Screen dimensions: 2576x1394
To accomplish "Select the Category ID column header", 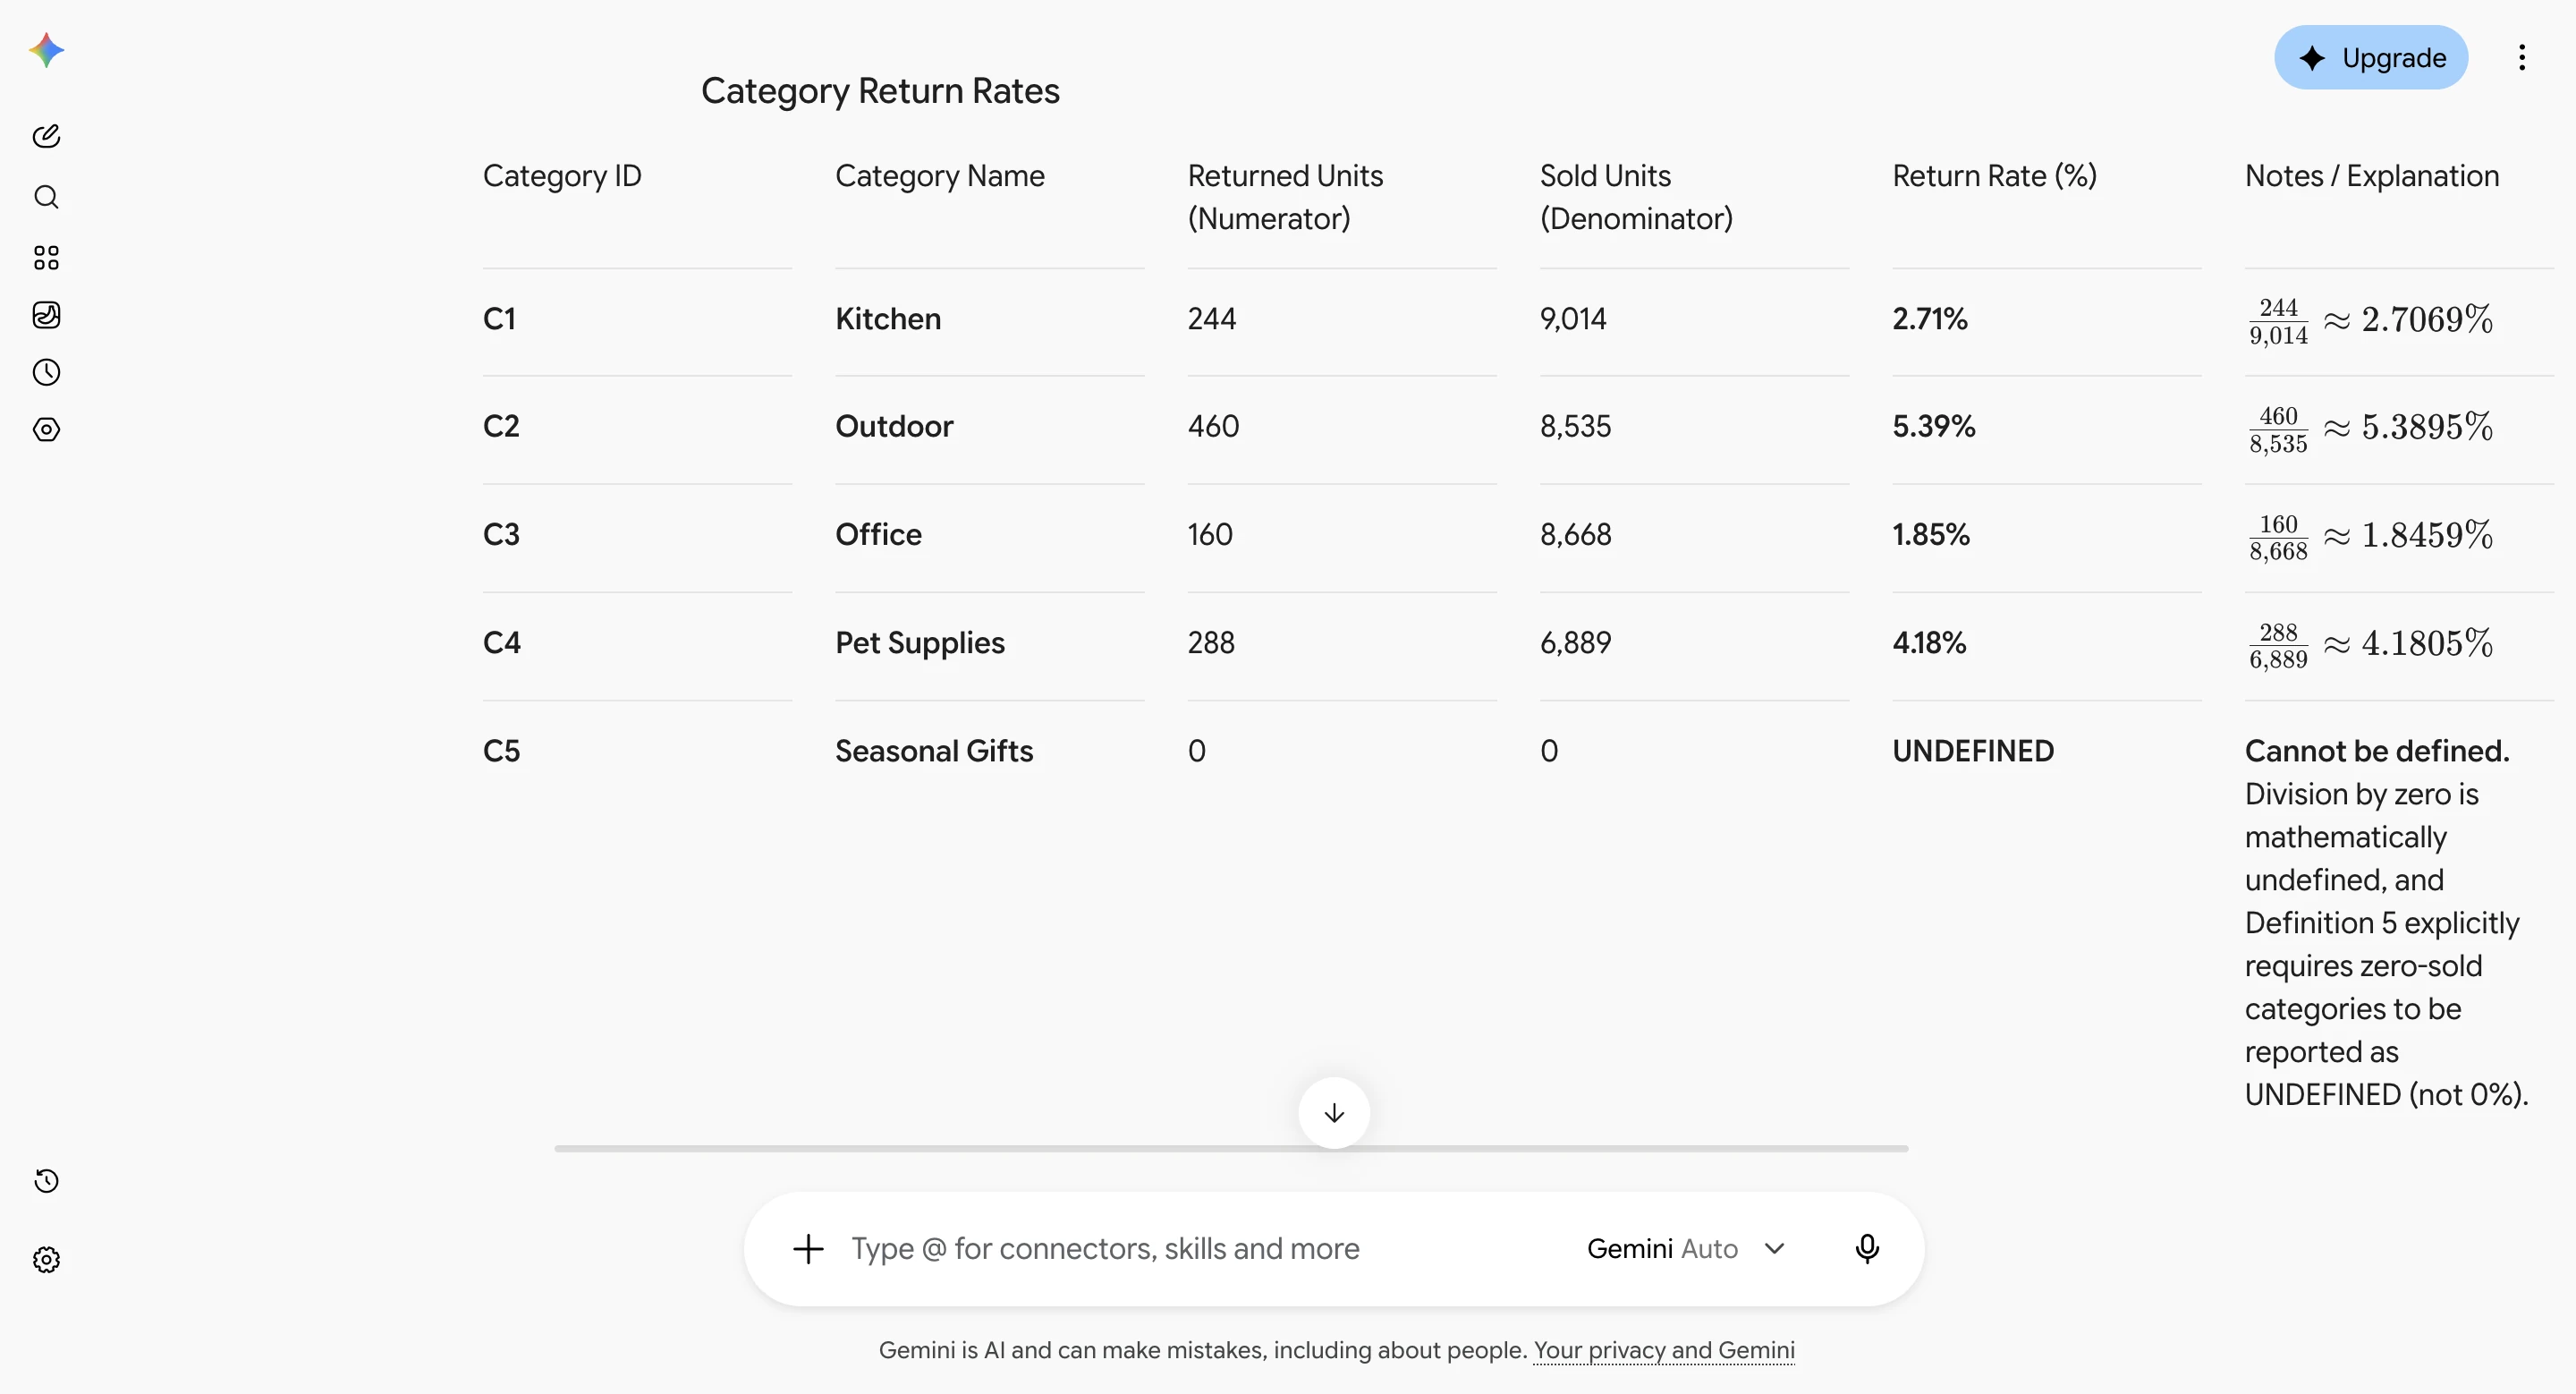I will coord(562,176).
